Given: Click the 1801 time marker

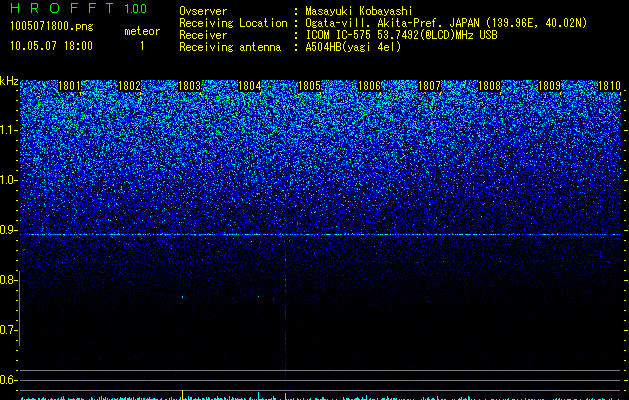Looking at the screenshot, I should pos(70,86).
